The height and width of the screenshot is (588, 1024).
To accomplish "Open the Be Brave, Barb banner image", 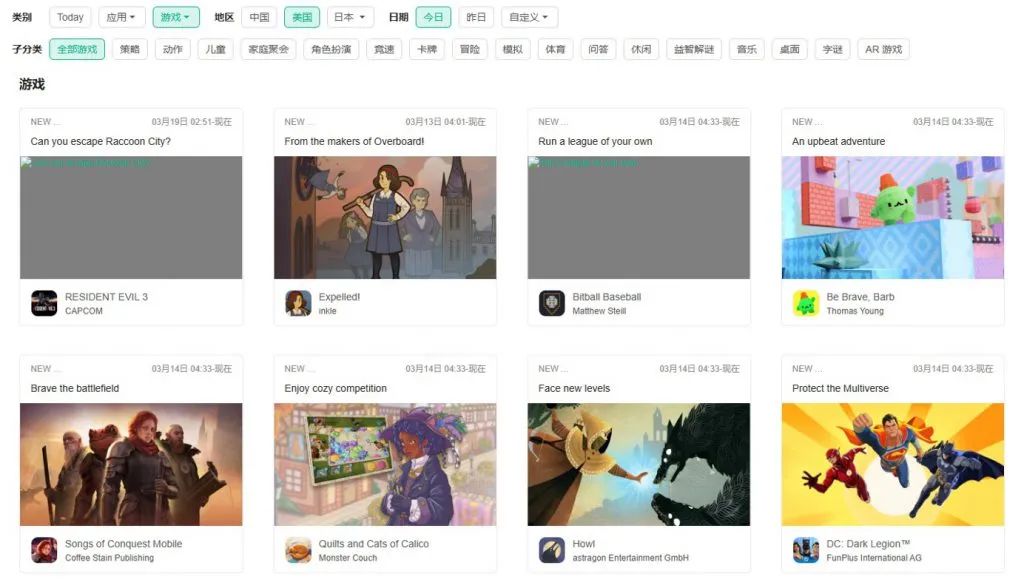I will click(893, 218).
